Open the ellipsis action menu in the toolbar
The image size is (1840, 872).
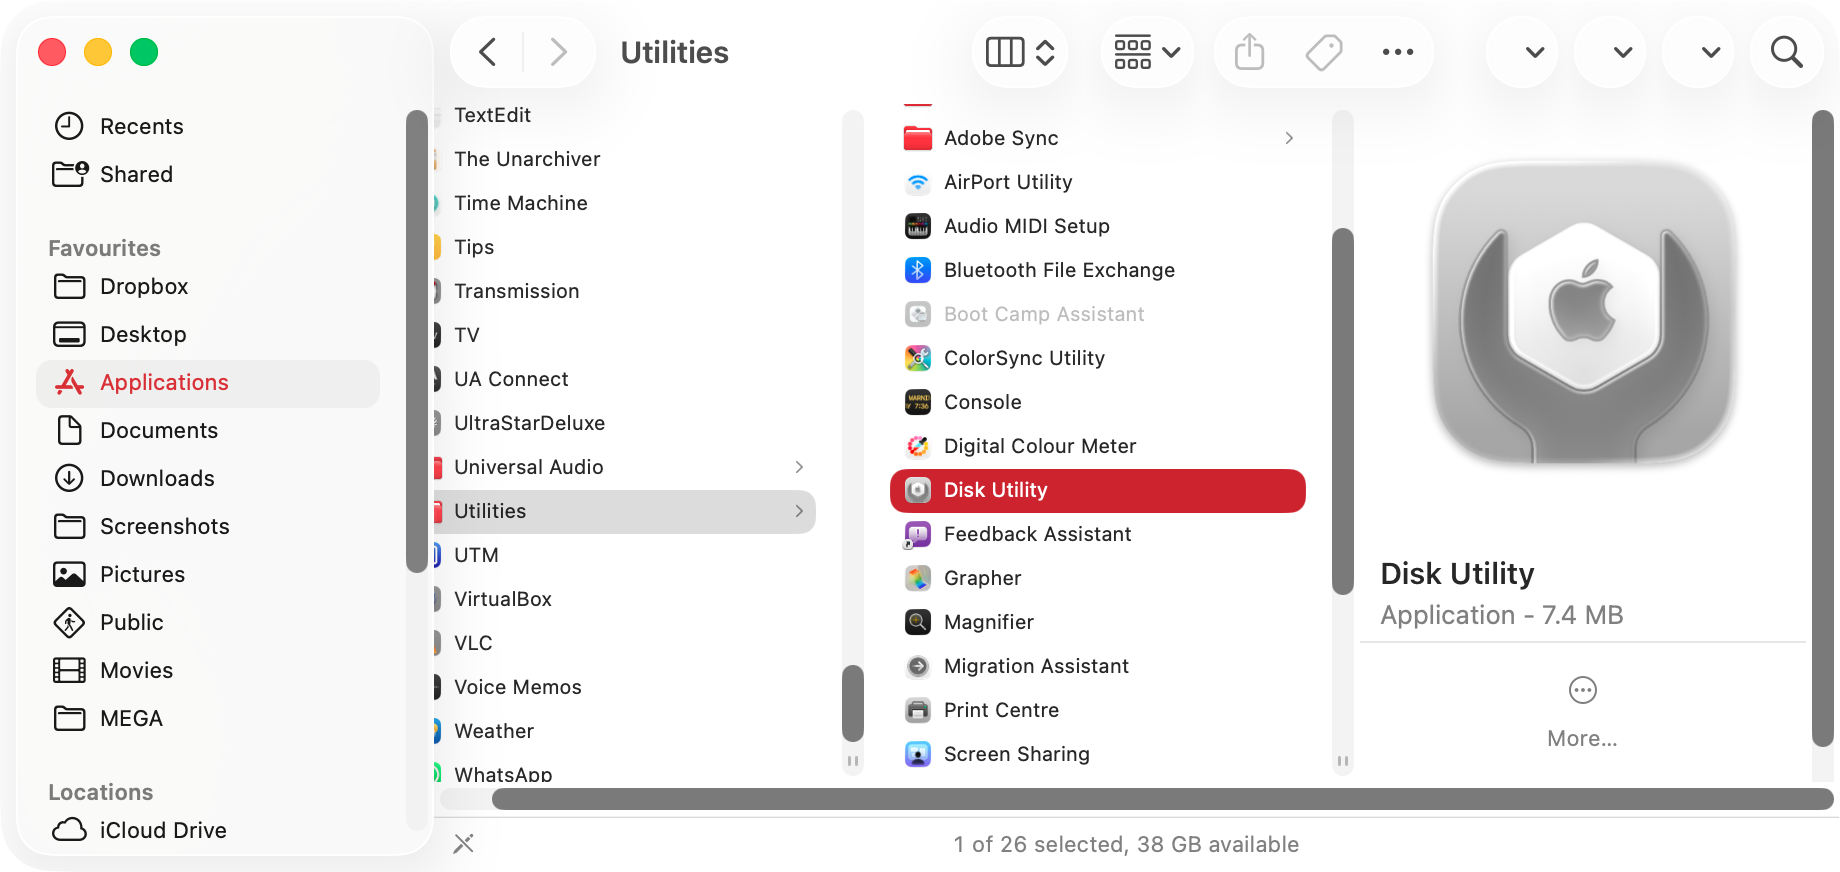[x=1398, y=52]
